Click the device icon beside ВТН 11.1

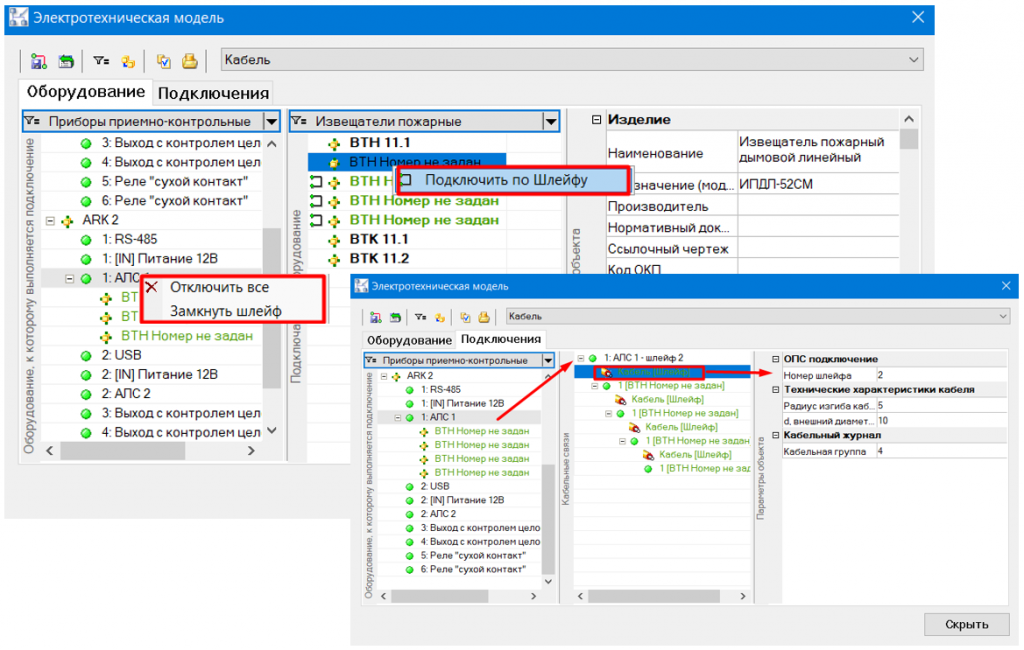point(335,143)
